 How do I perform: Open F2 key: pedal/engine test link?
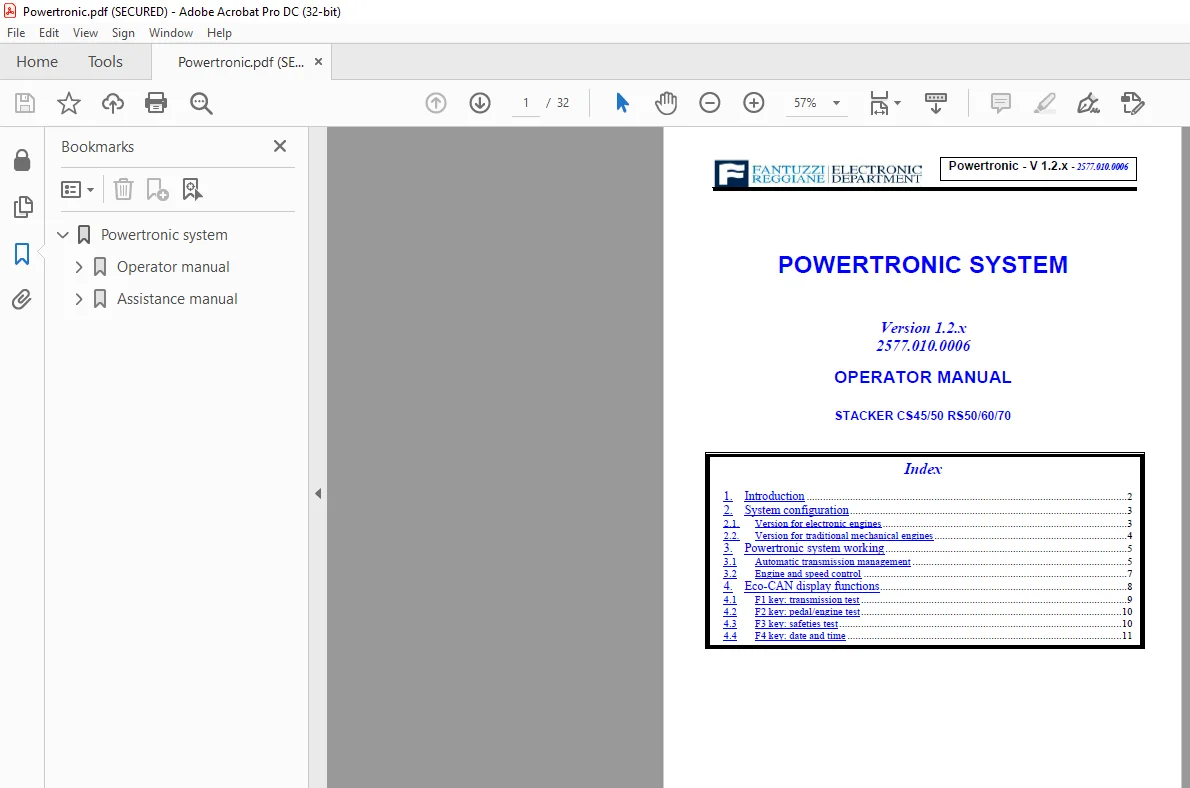coord(807,612)
